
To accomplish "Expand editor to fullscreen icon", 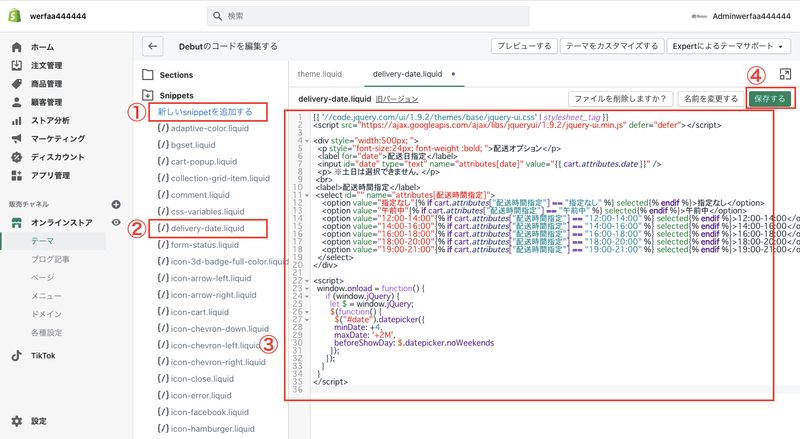I will (785, 74).
